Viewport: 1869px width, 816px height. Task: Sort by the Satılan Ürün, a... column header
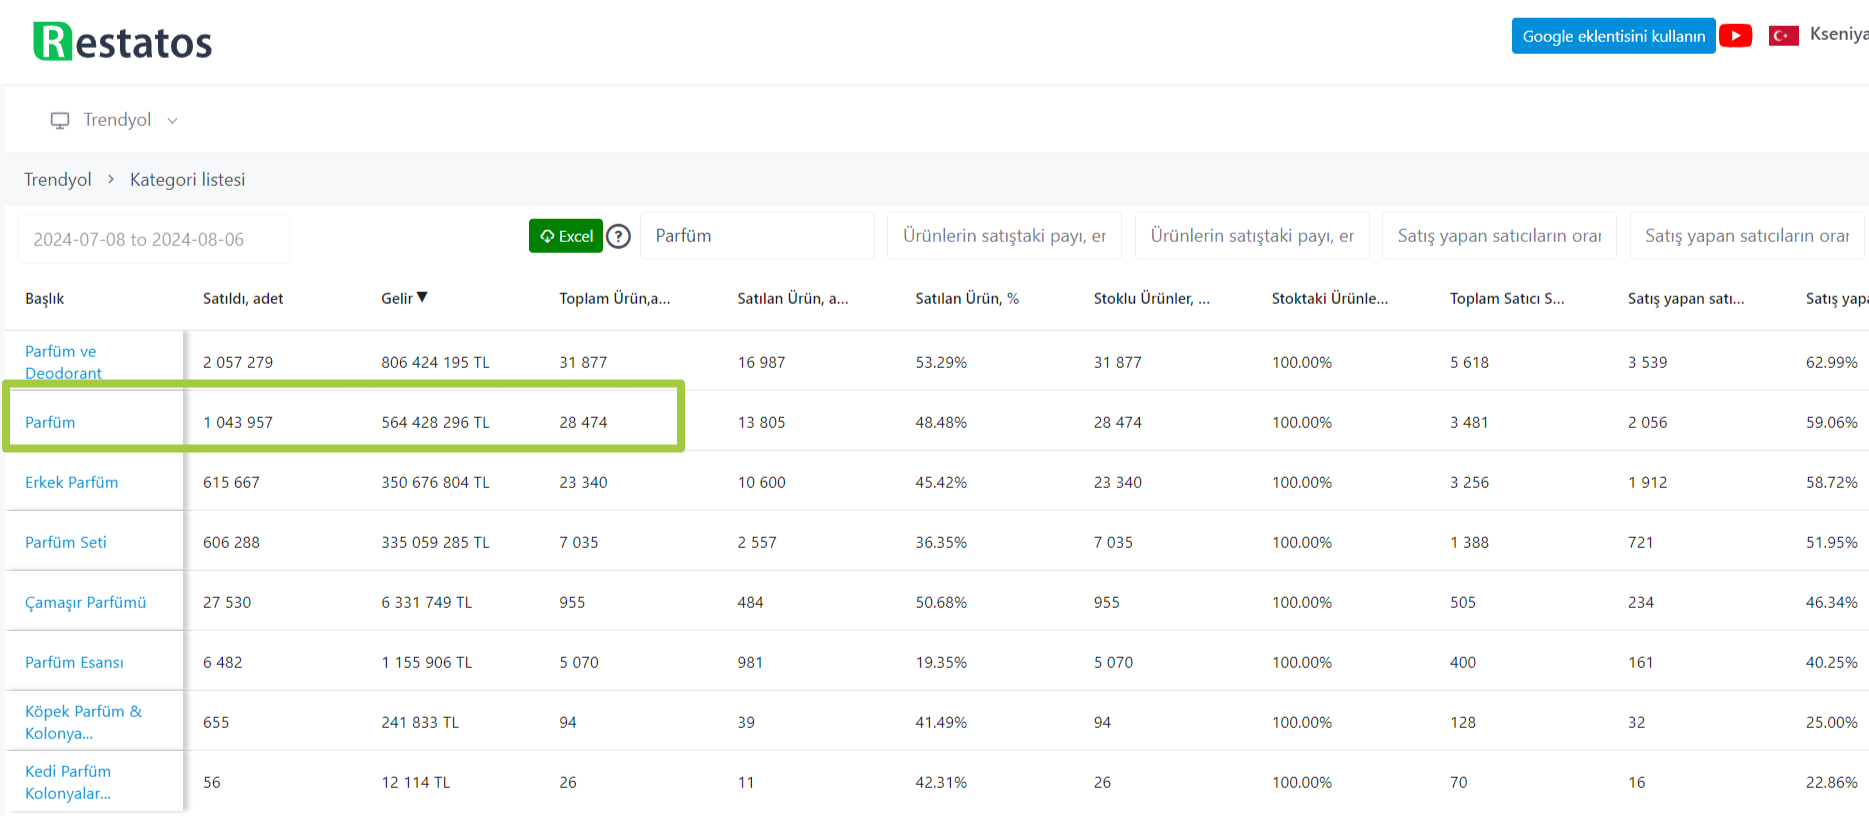(x=793, y=298)
